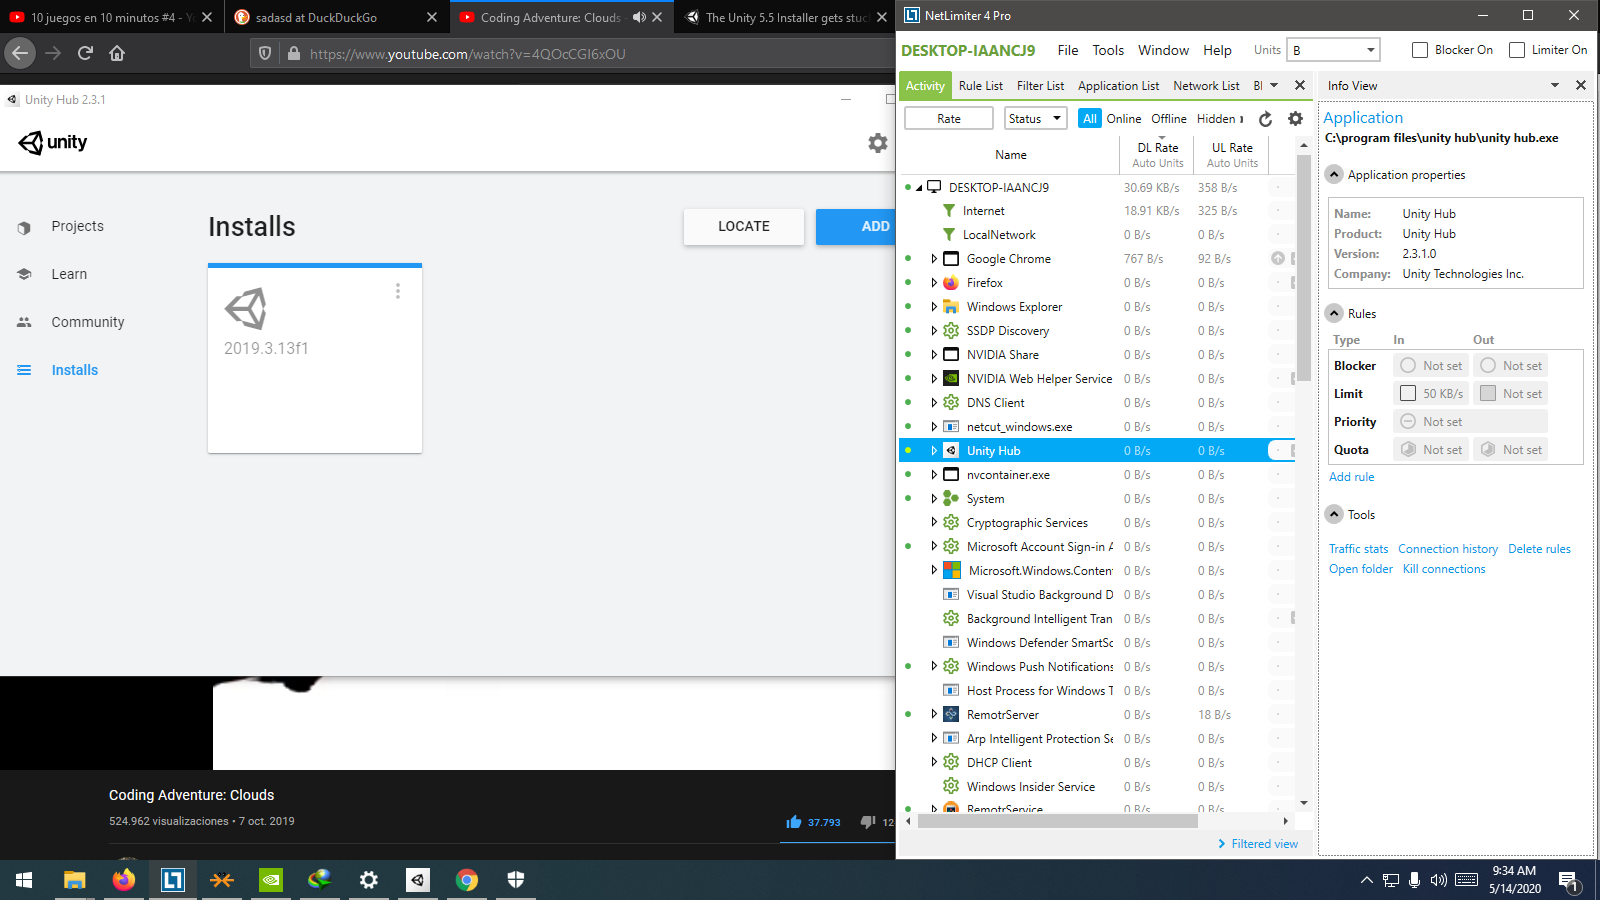Open NetLimiter activity view settings gear
Image resolution: width=1600 pixels, height=900 pixels.
tap(1295, 119)
